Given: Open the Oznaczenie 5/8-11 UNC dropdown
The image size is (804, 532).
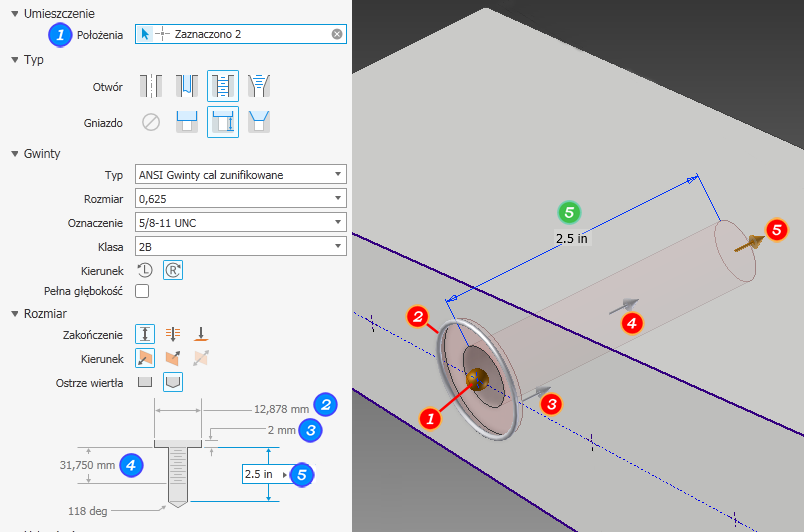Looking at the screenshot, I should tap(240, 222).
